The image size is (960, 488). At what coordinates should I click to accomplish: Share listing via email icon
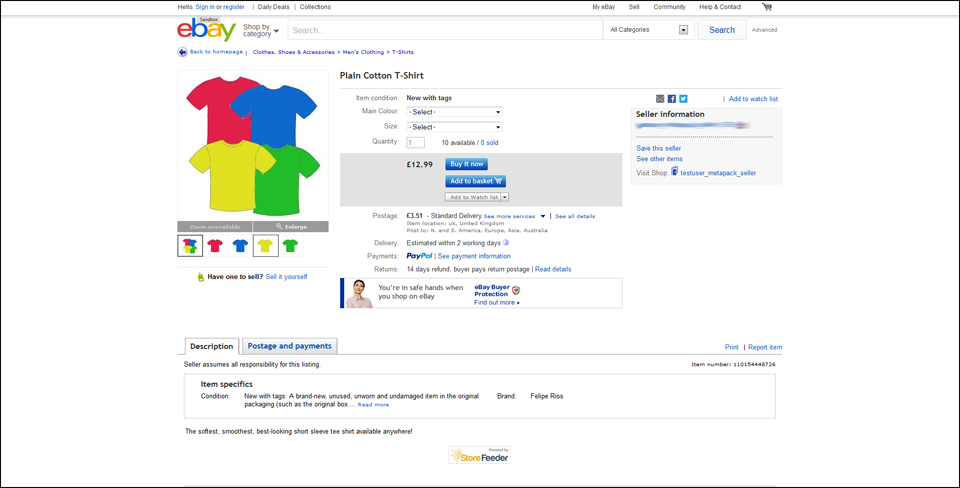click(660, 99)
